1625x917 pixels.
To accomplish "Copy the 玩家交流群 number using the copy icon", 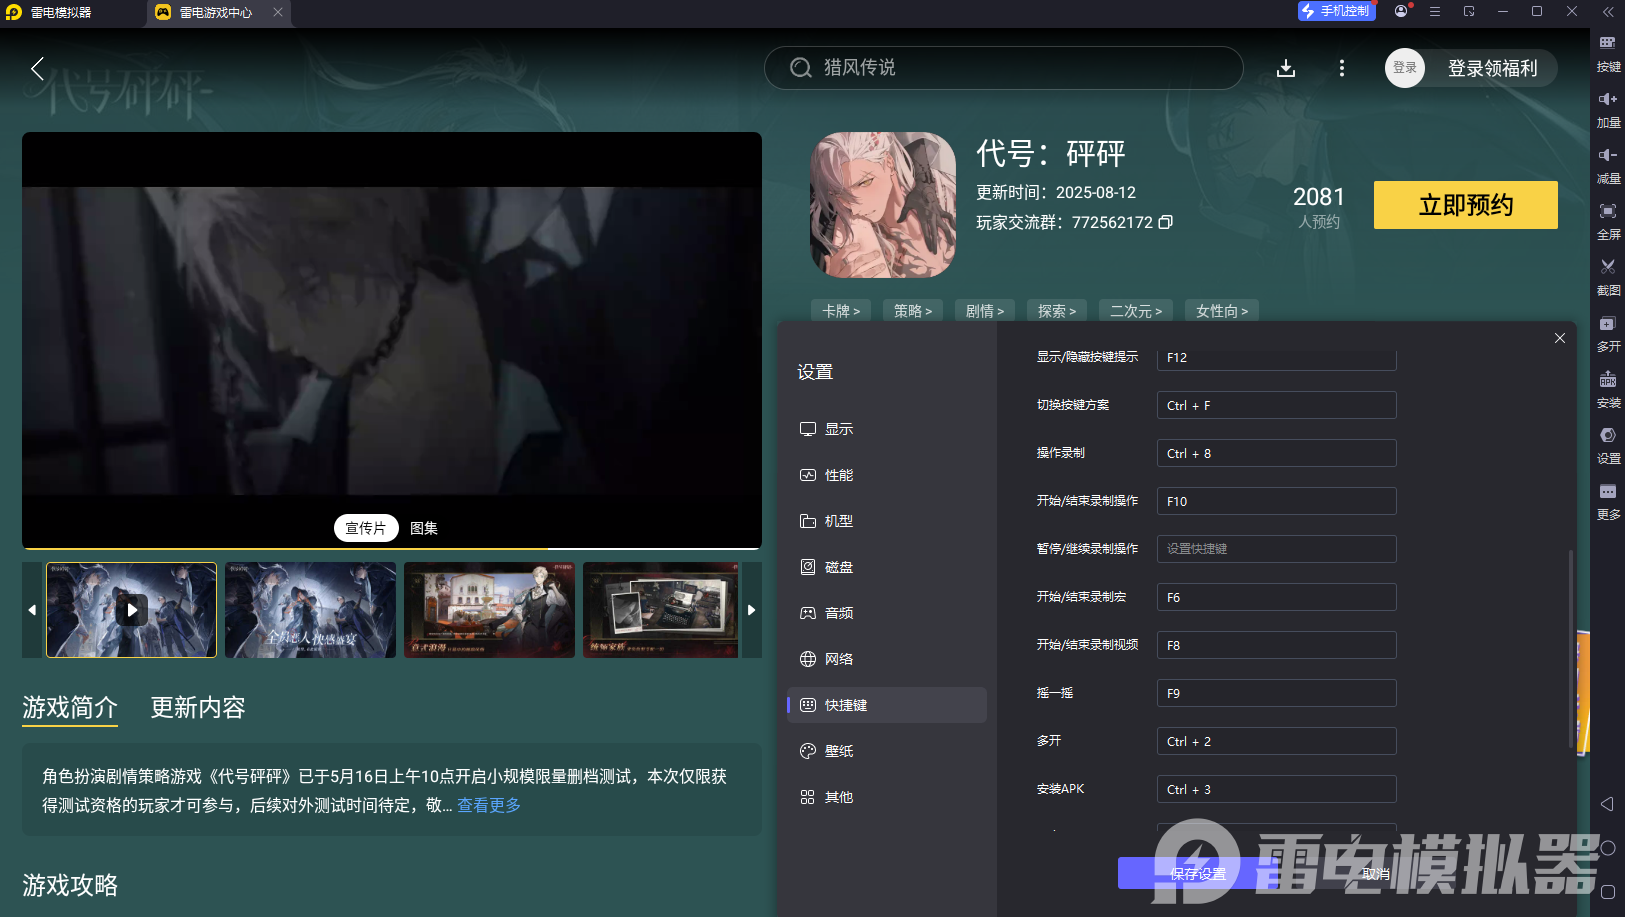I will (x=1166, y=222).
